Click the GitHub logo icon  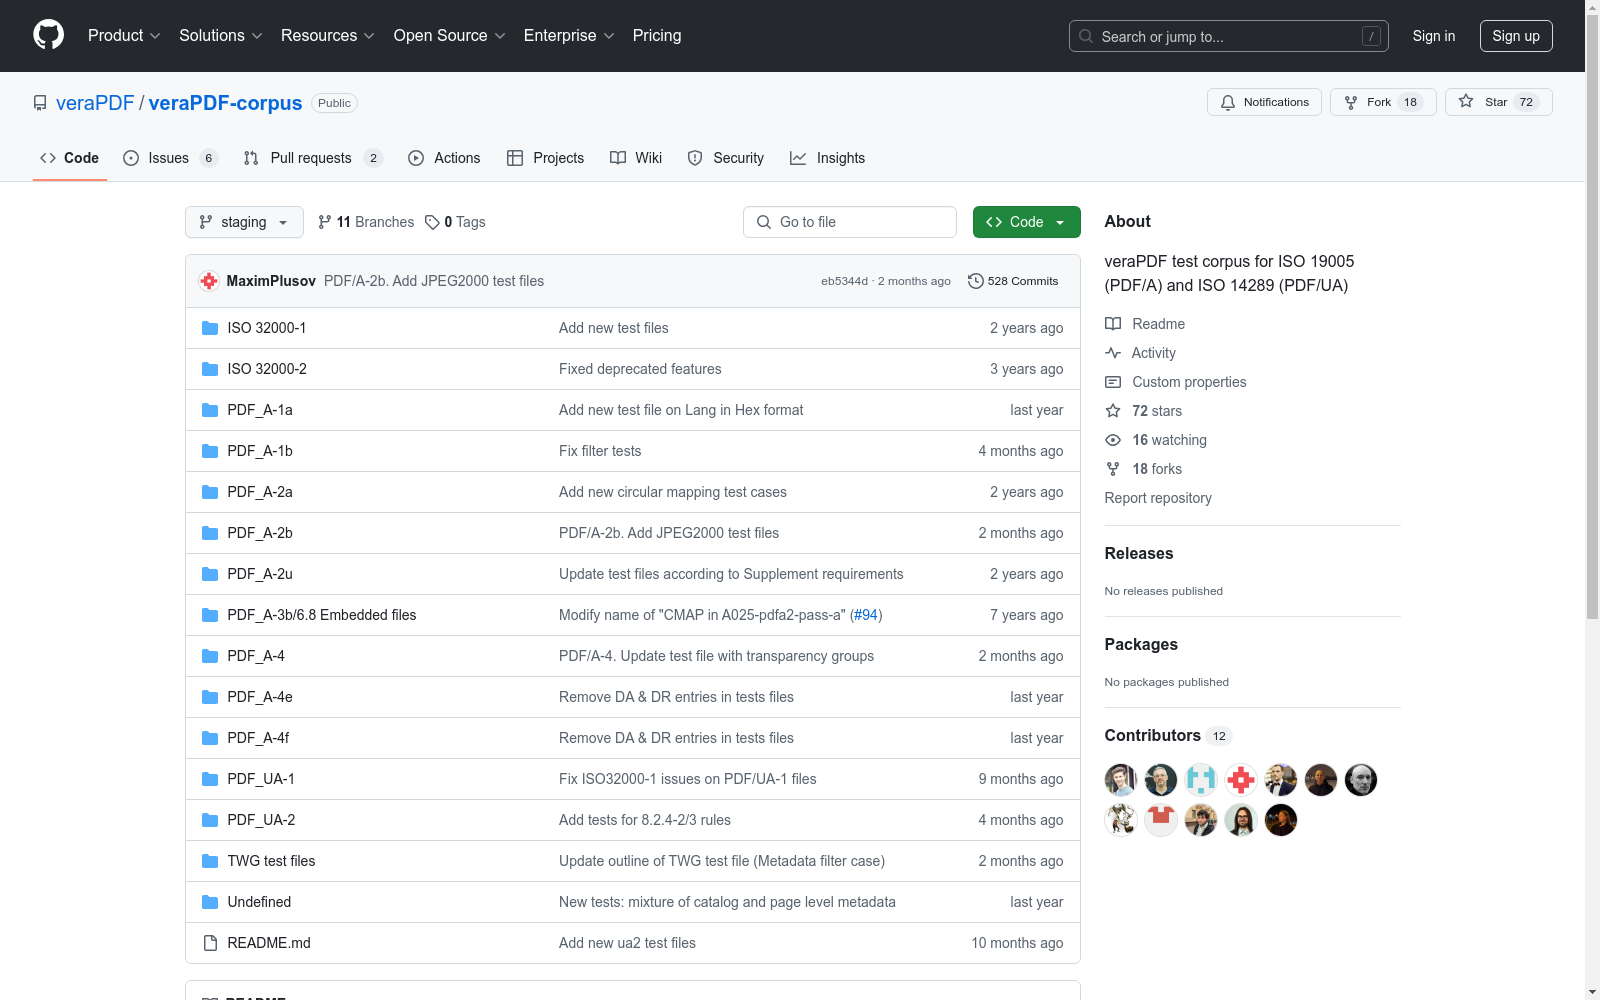48,35
